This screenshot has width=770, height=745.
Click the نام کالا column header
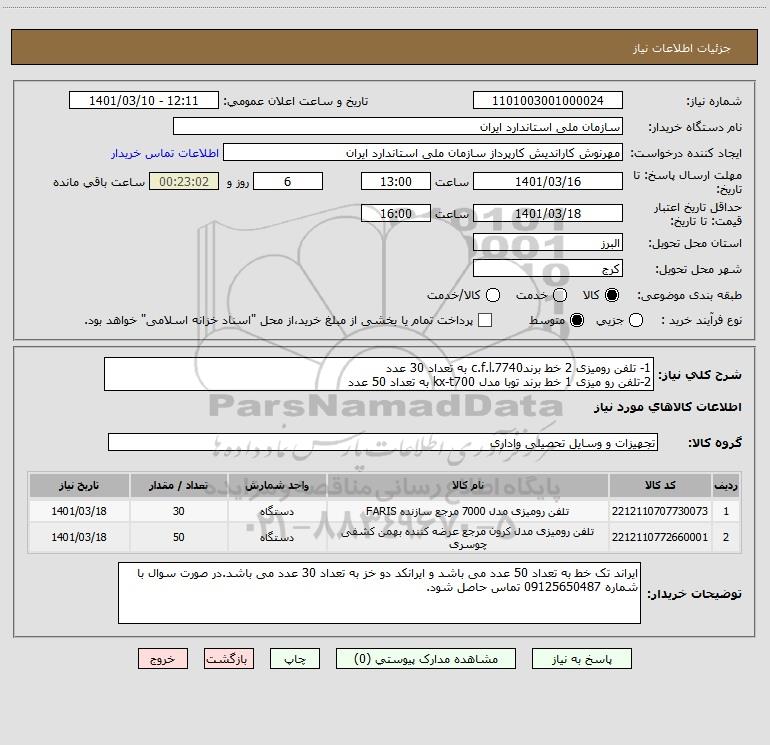(x=468, y=485)
